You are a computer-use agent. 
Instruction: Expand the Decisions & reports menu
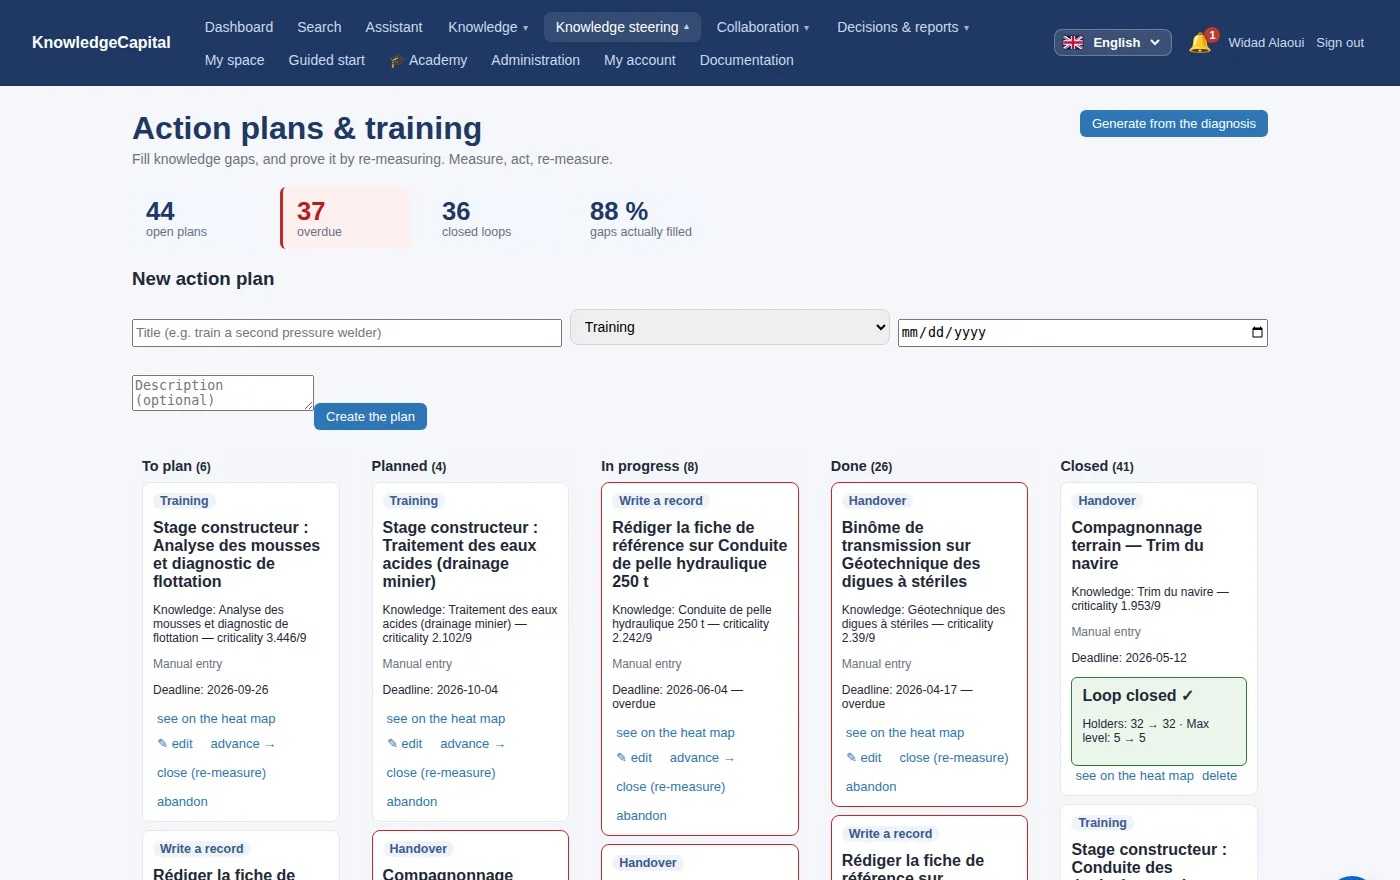click(x=903, y=27)
